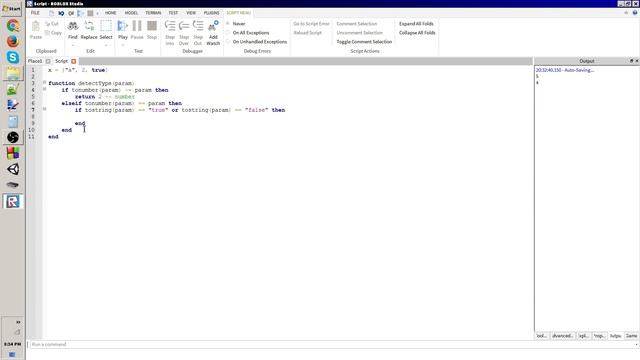The image size is (640, 360).
Task: Select the On Unhandled Exceptions option
Action: [257, 42]
